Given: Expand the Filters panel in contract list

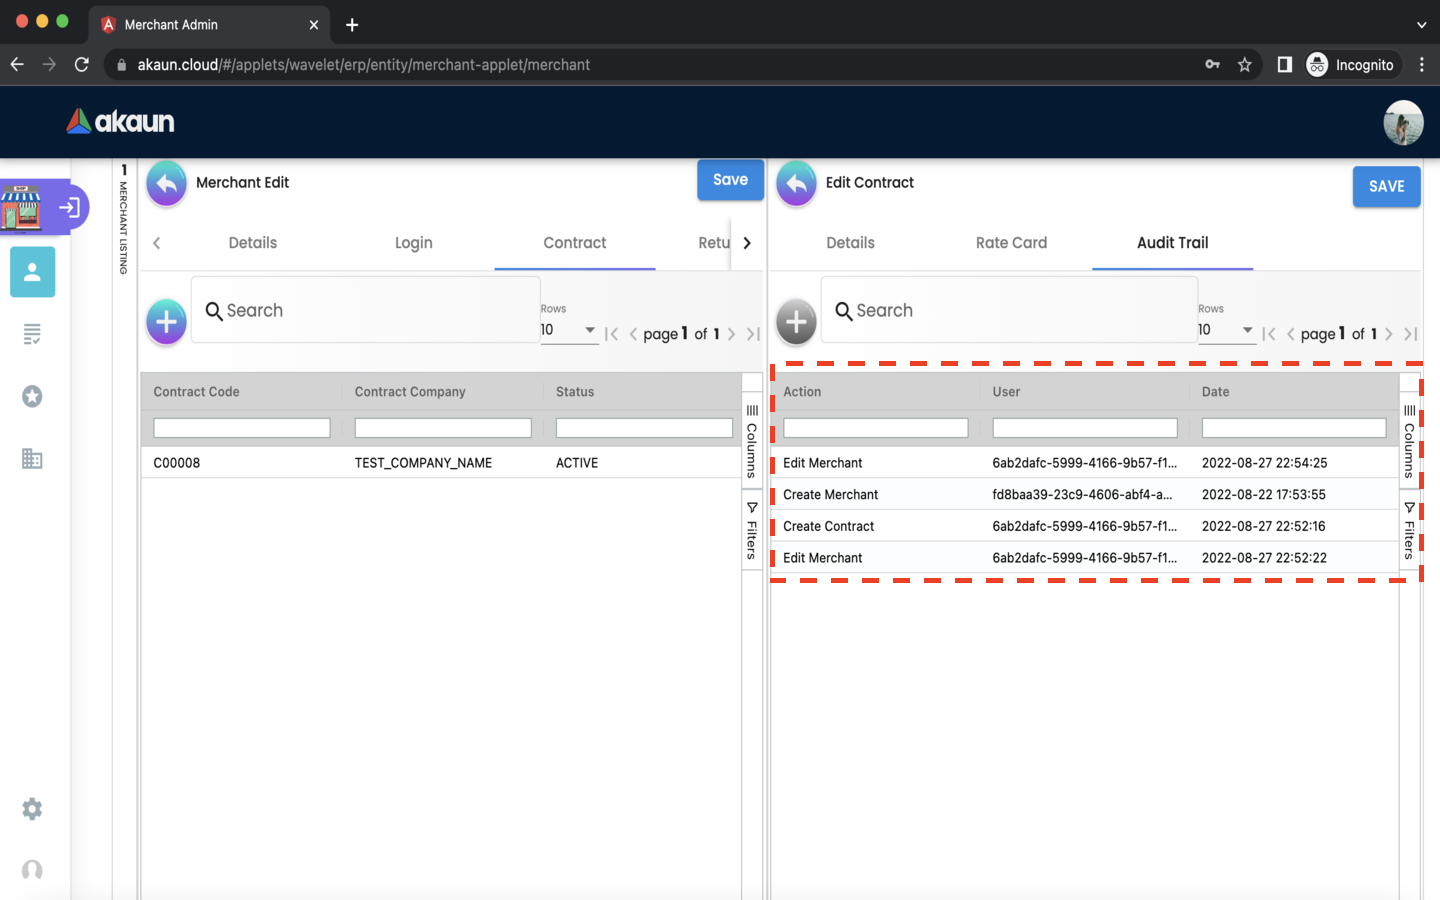Looking at the screenshot, I should pyautogui.click(x=752, y=531).
